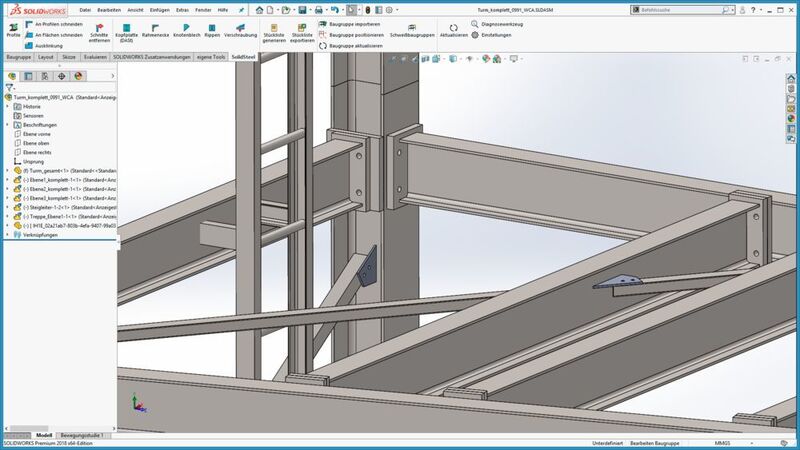Open the ConfigurationManager tab icon
The width and height of the screenshot is (800, 450).
tap(45, 76)
